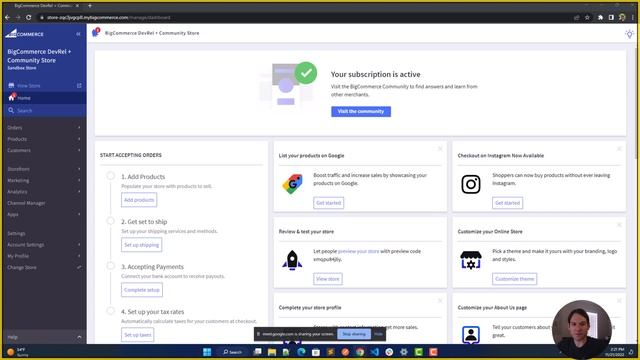
Task: Hide the screen sharing notification bar
Action: (x=378, y=334)
